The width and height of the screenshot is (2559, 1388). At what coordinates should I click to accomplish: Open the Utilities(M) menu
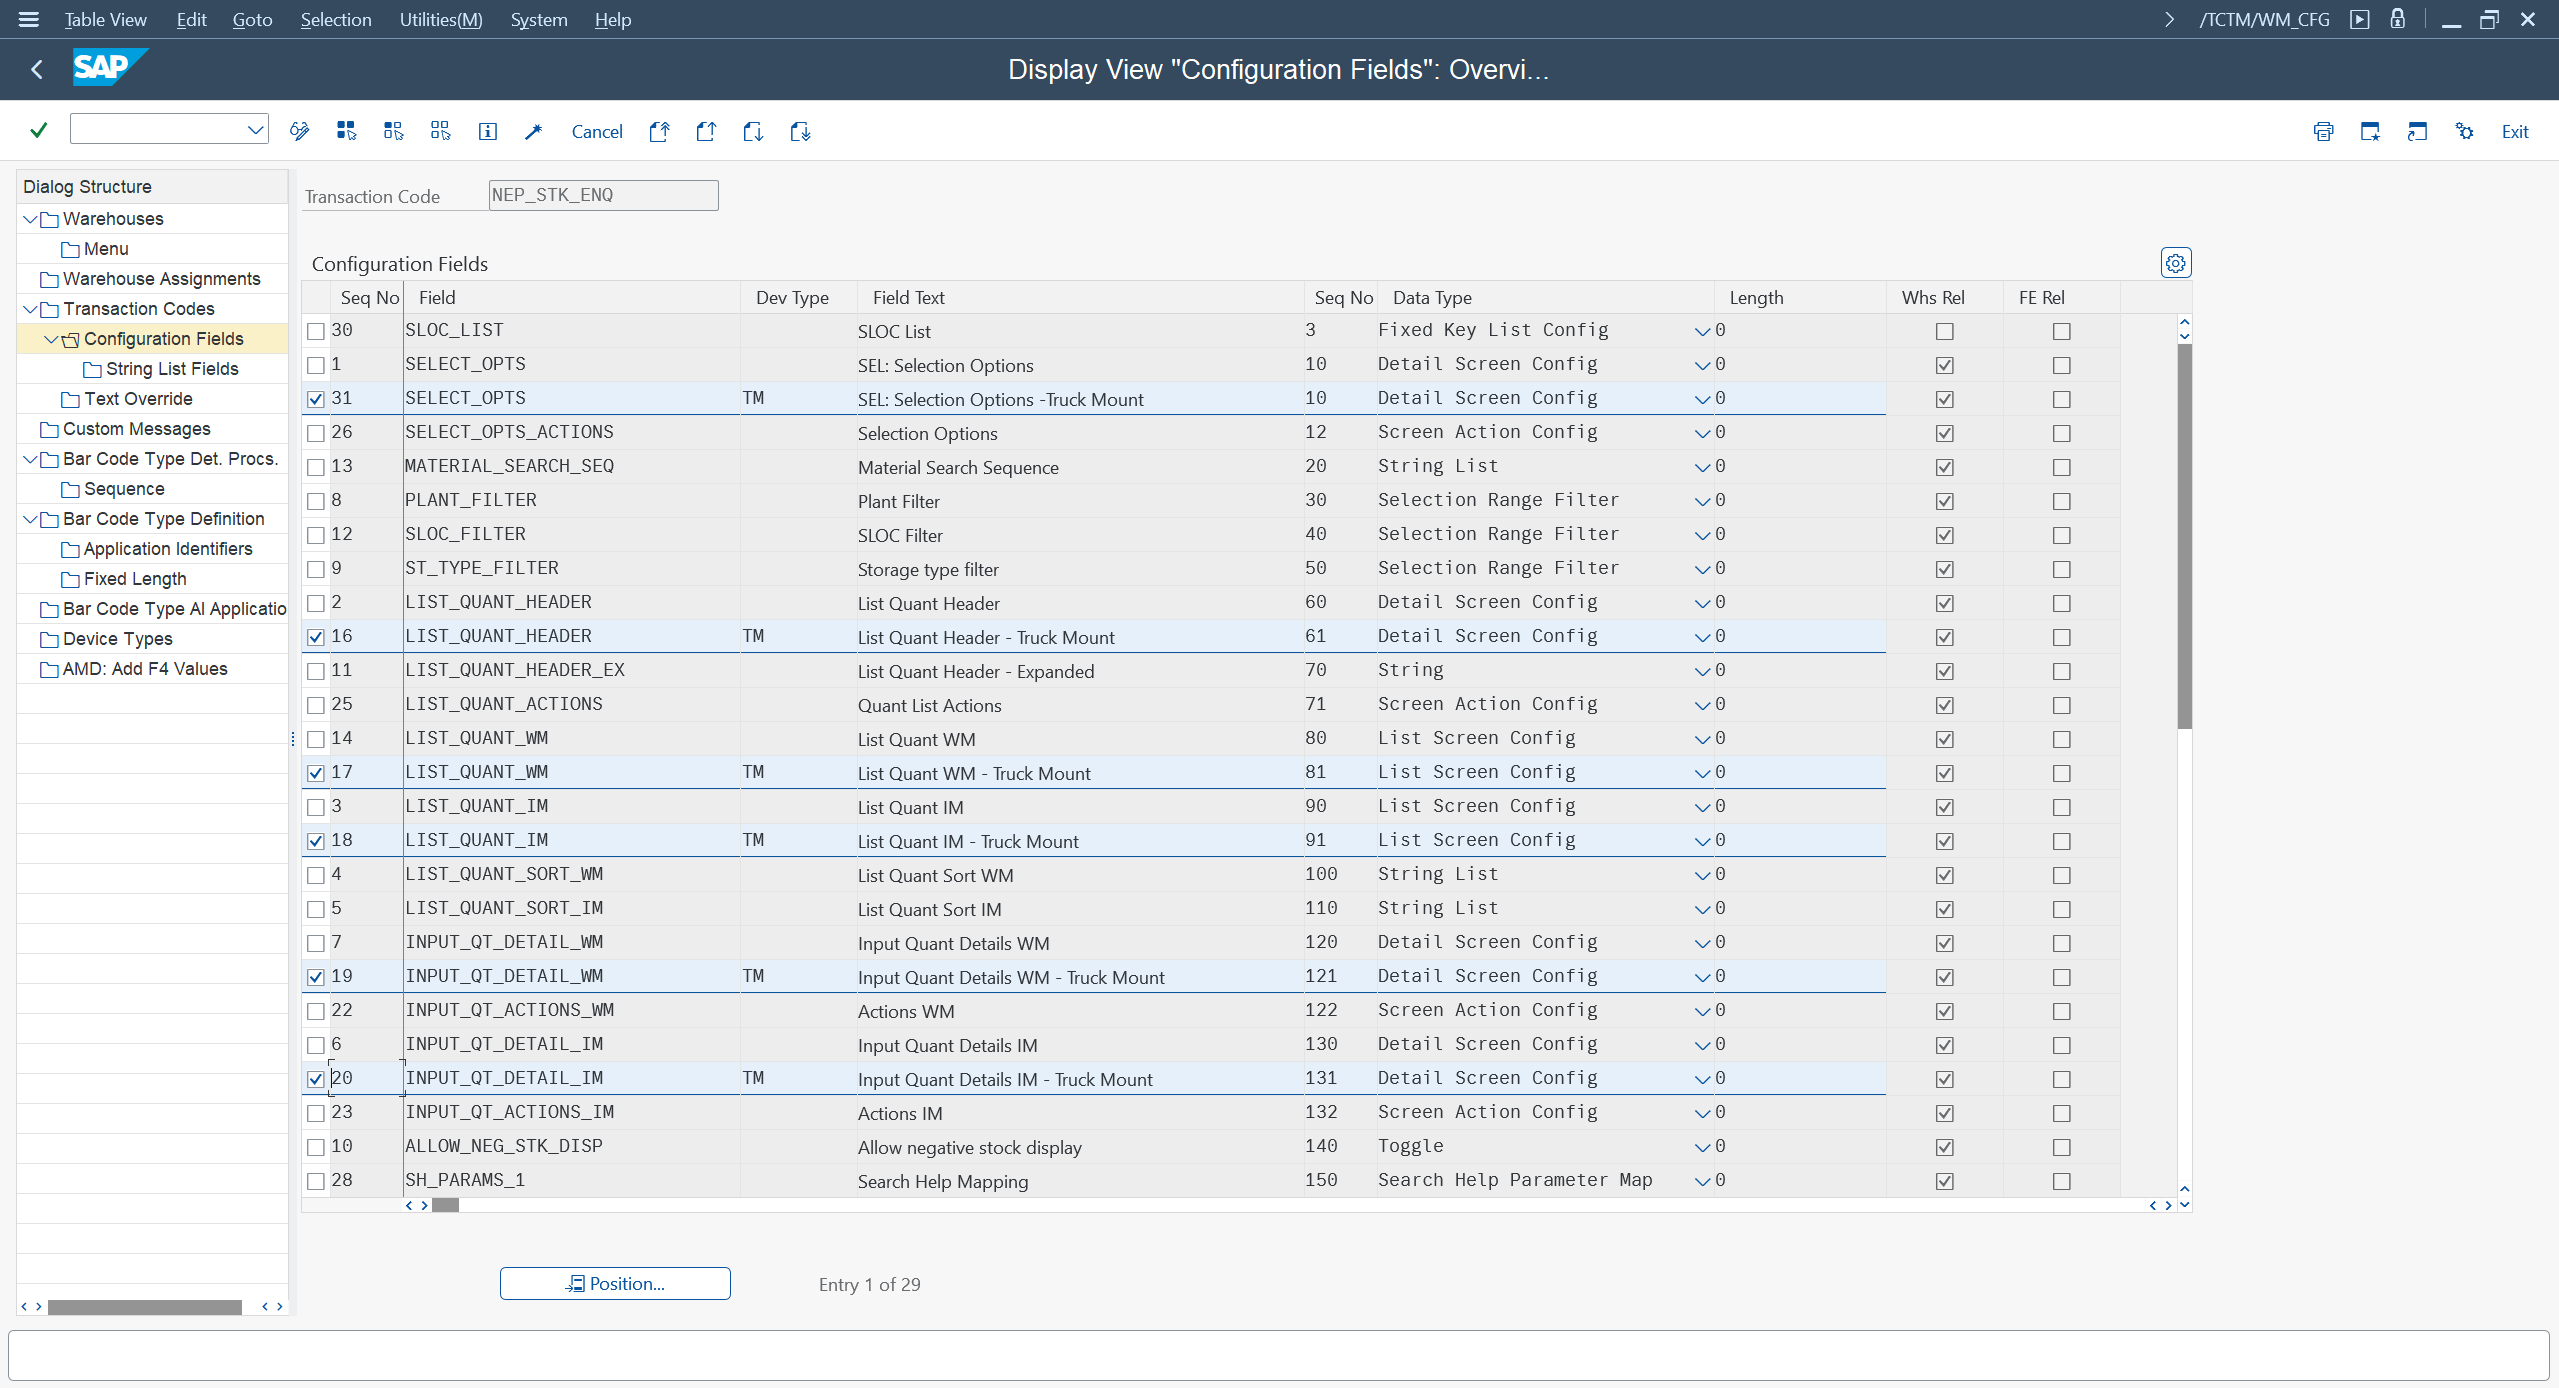coord(440,19)
